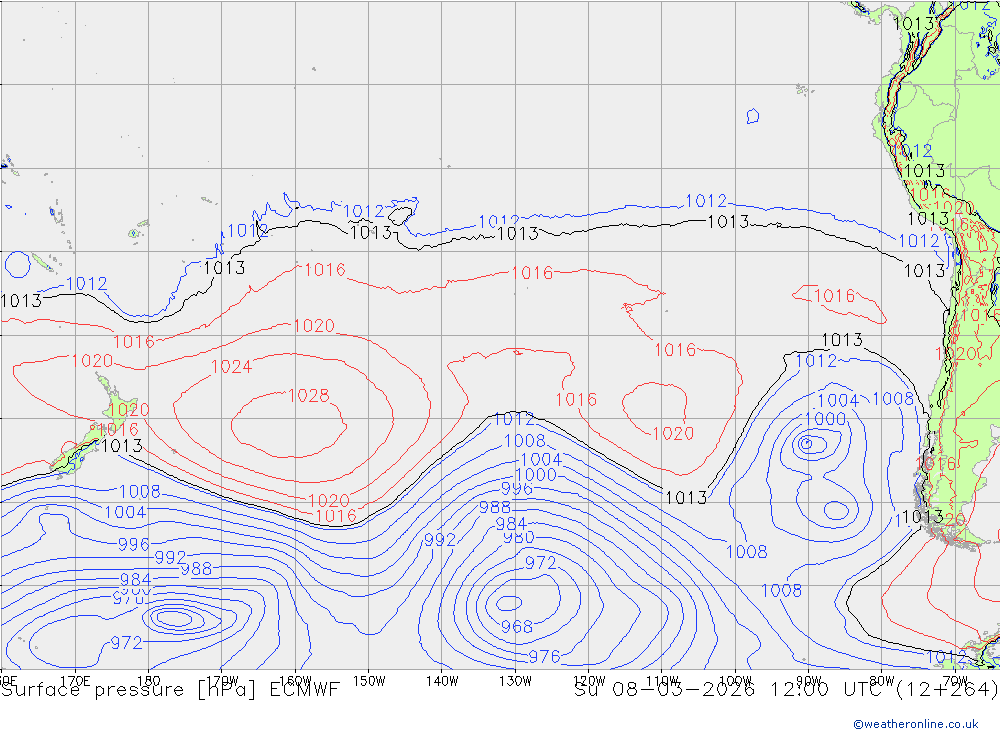Click the 150W longitude axis label

pos(369,681)
